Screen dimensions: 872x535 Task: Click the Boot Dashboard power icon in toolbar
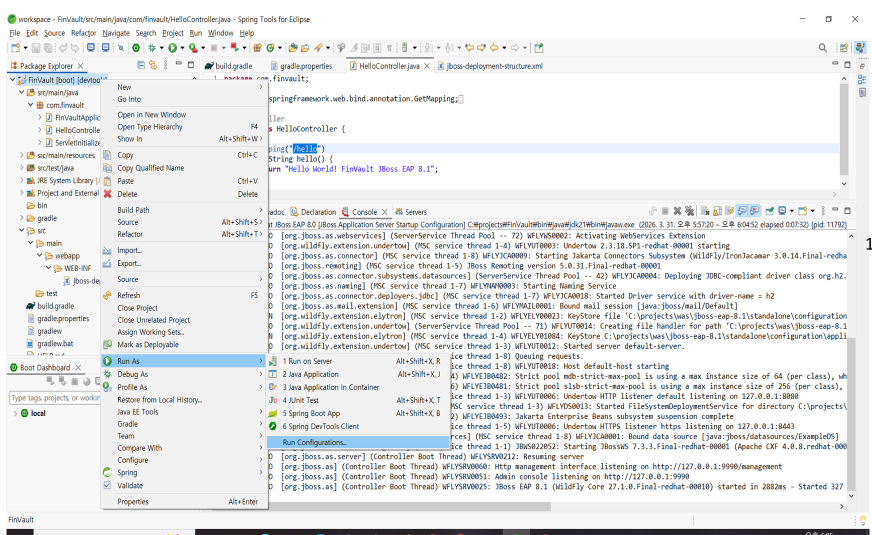point(135,48)
